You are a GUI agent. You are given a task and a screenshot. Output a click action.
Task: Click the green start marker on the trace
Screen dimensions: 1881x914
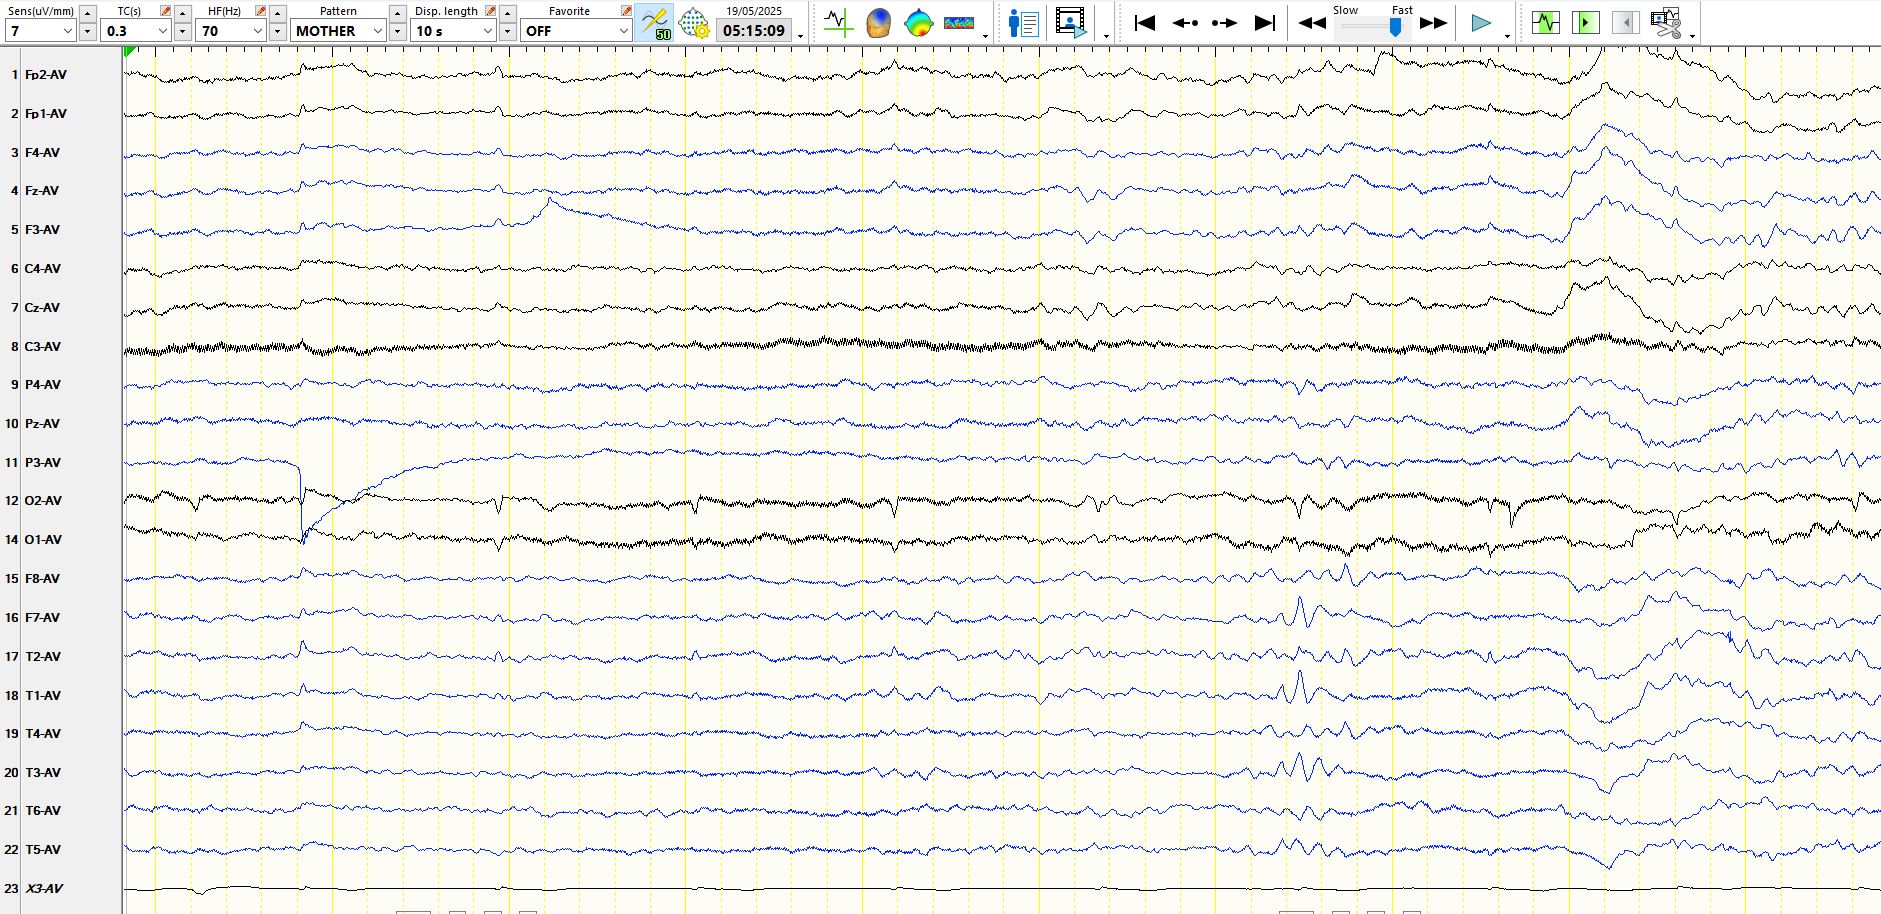[129, 52]
